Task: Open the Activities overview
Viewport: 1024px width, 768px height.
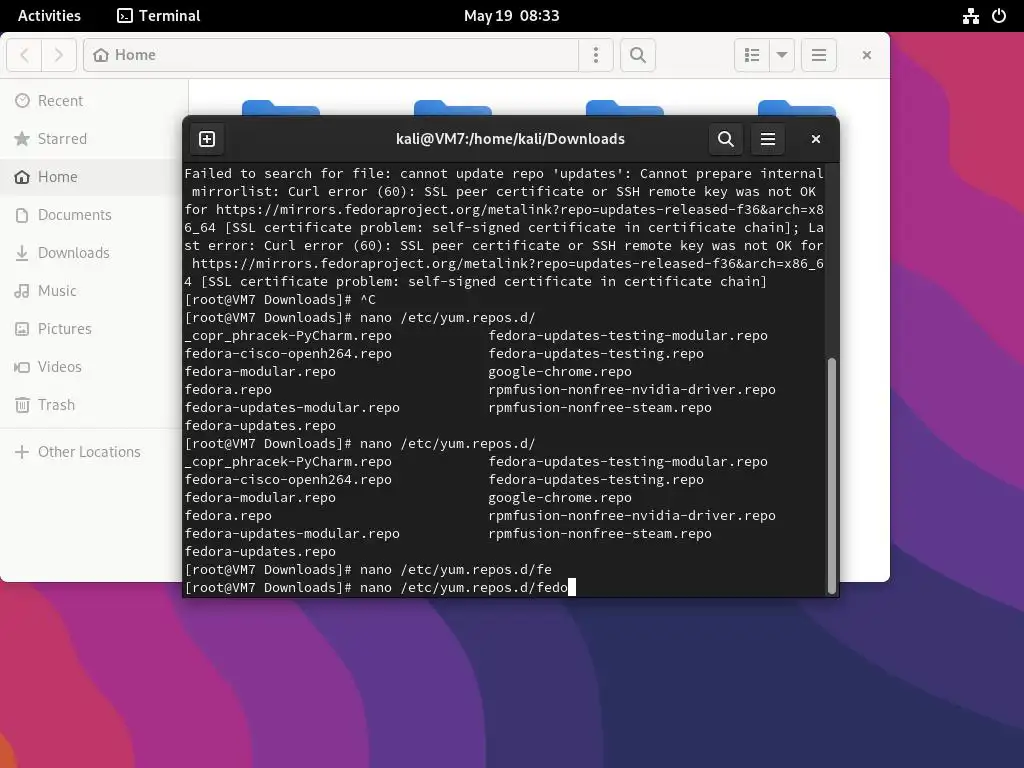Action: pos(49,16)
